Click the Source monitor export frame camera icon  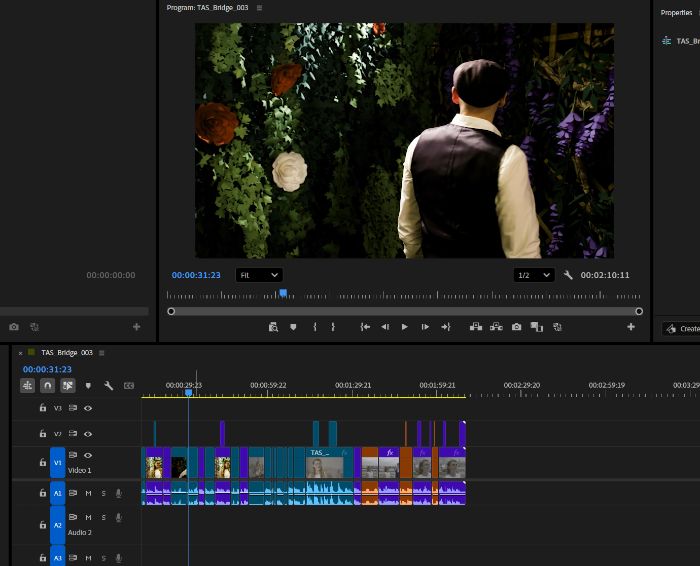[14, 327]
